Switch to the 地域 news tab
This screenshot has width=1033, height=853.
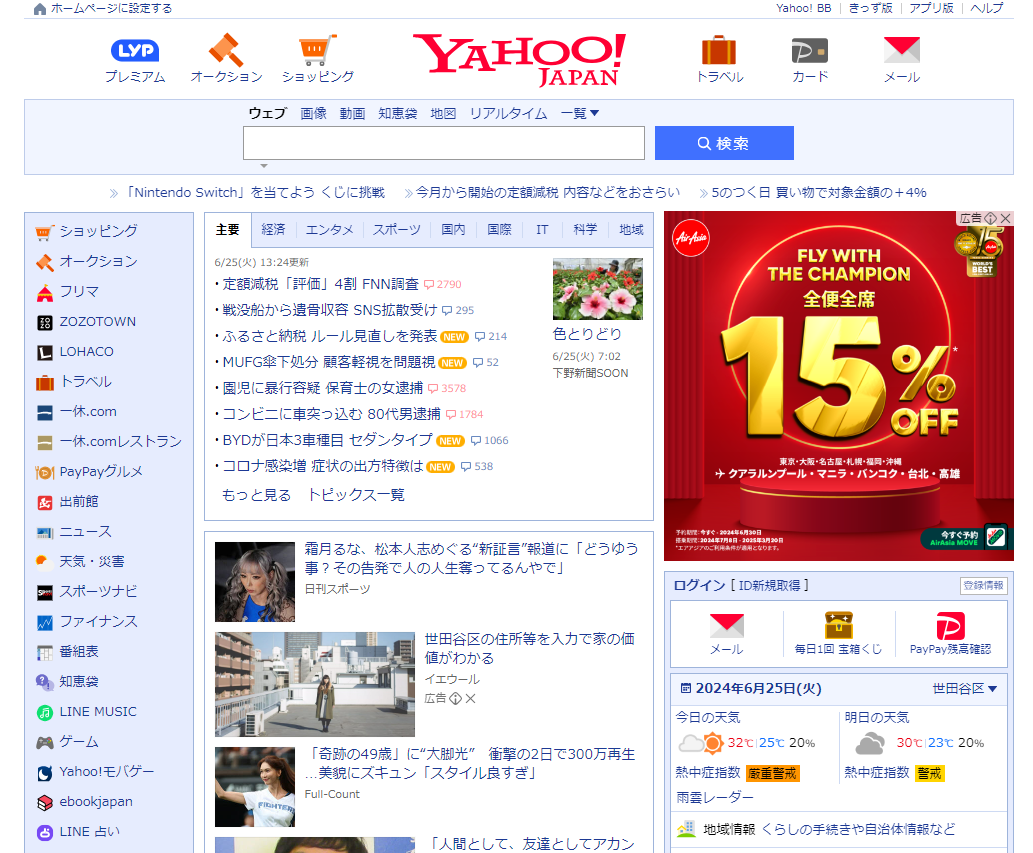click(x=631, y=229)
